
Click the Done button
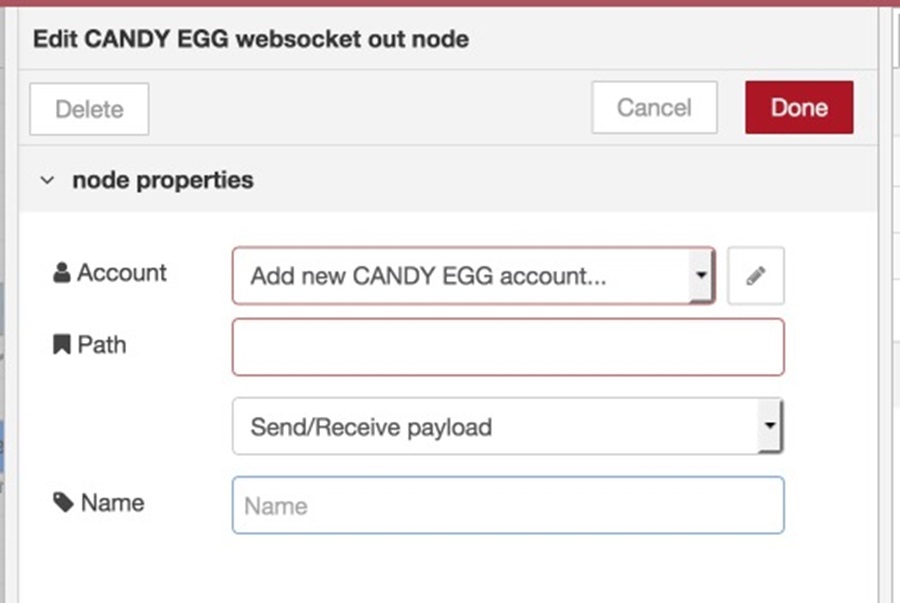click(799, 107)
